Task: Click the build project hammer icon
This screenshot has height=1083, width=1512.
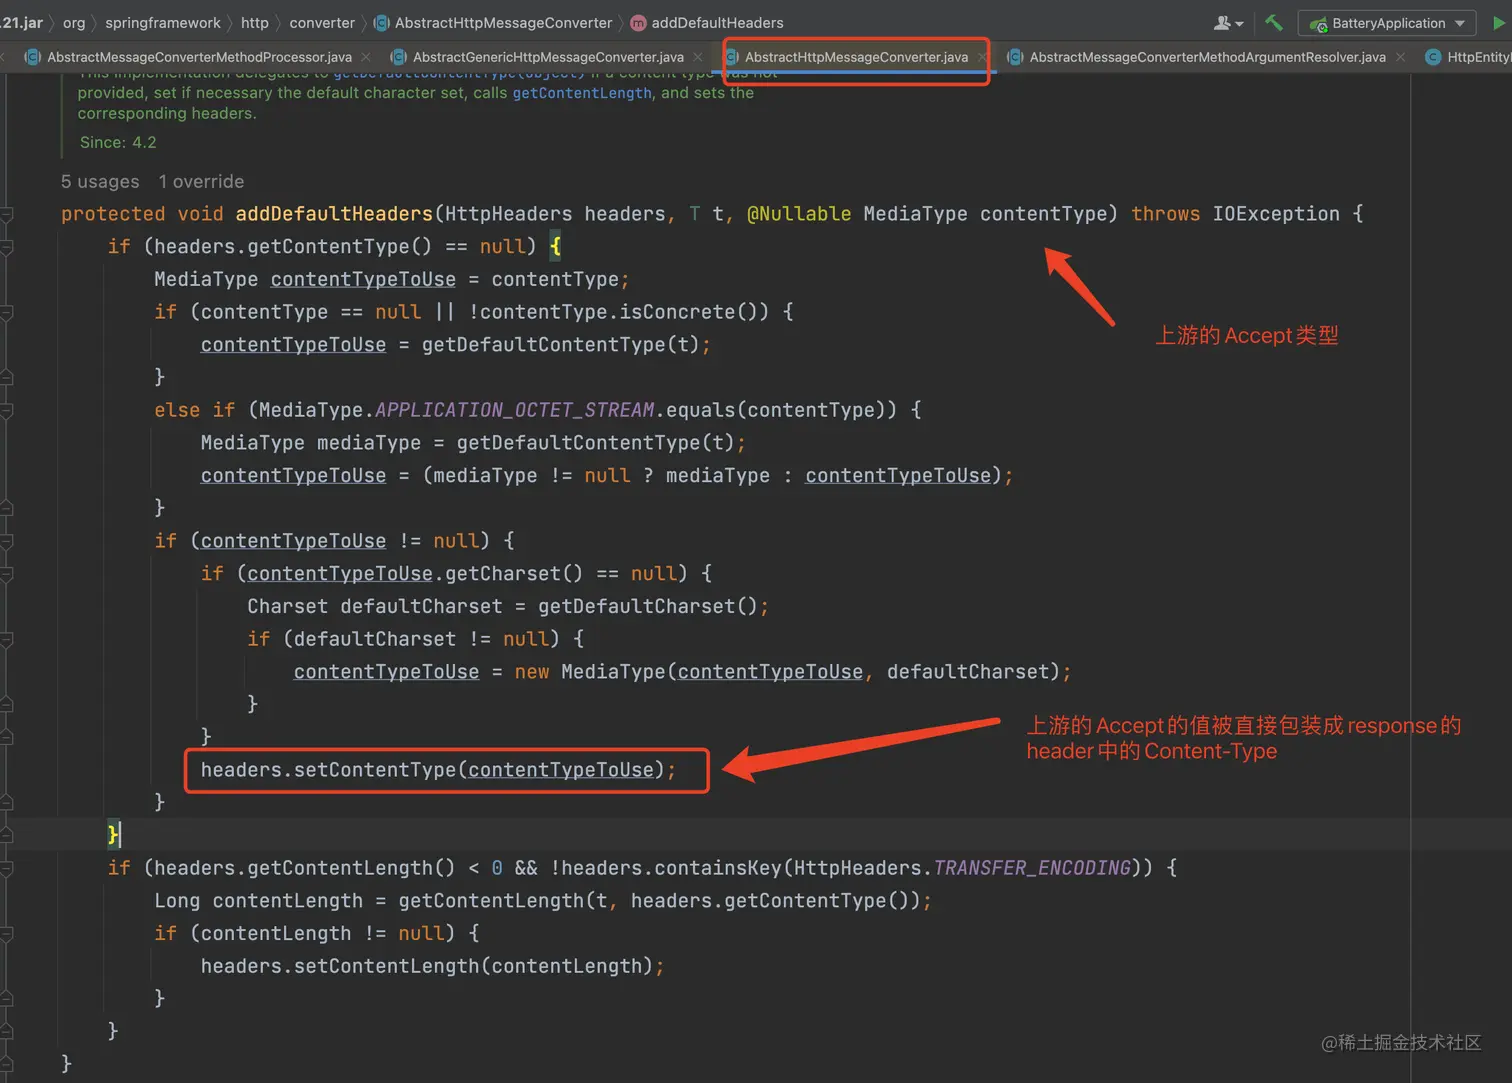Action: coord(1274,22)
